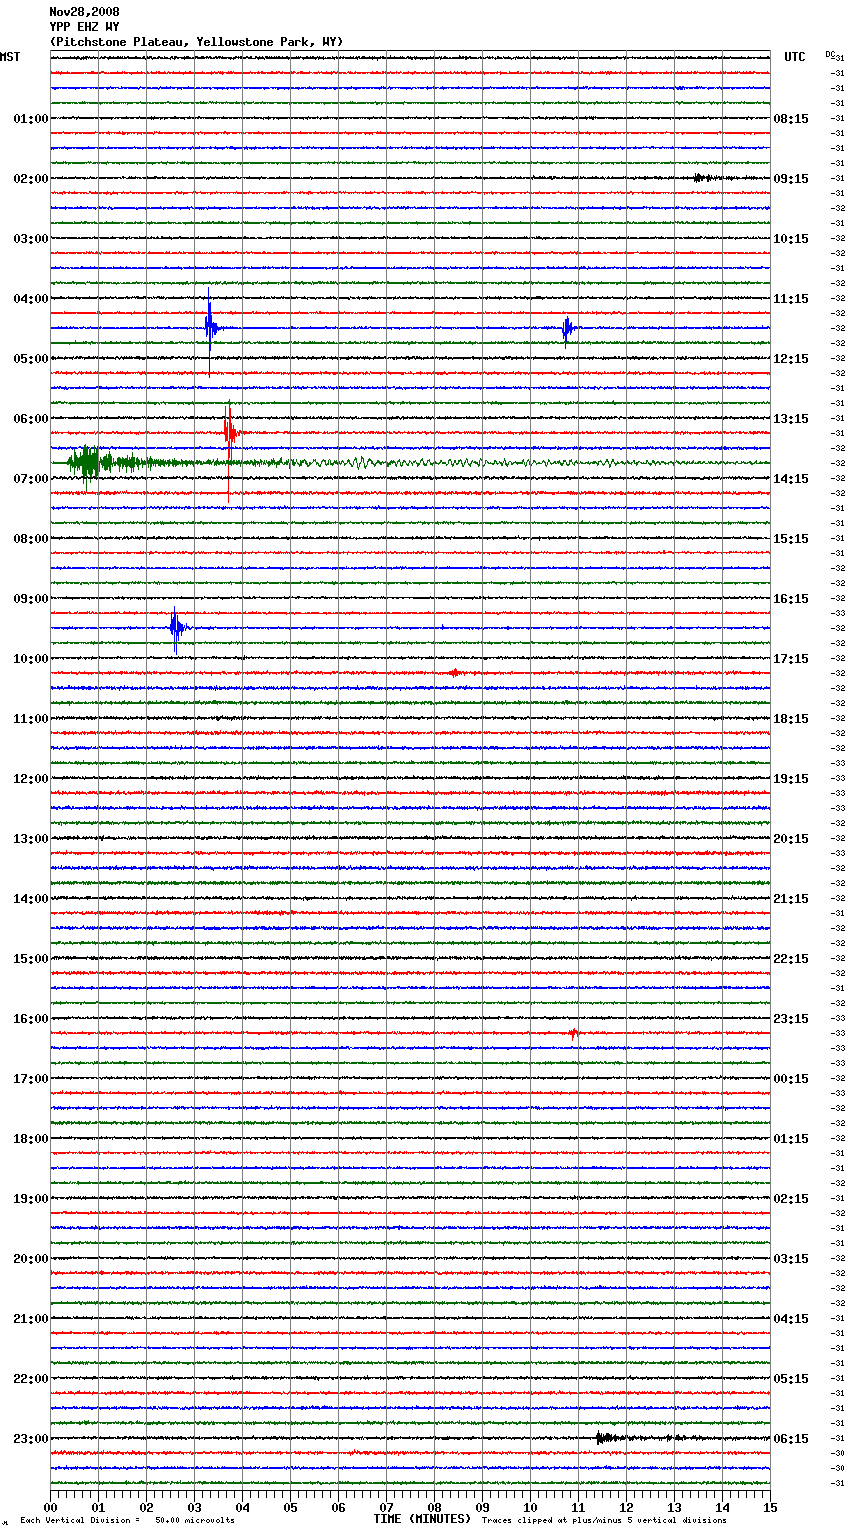Select the 19:15 UTC time label

pos(791,779)
